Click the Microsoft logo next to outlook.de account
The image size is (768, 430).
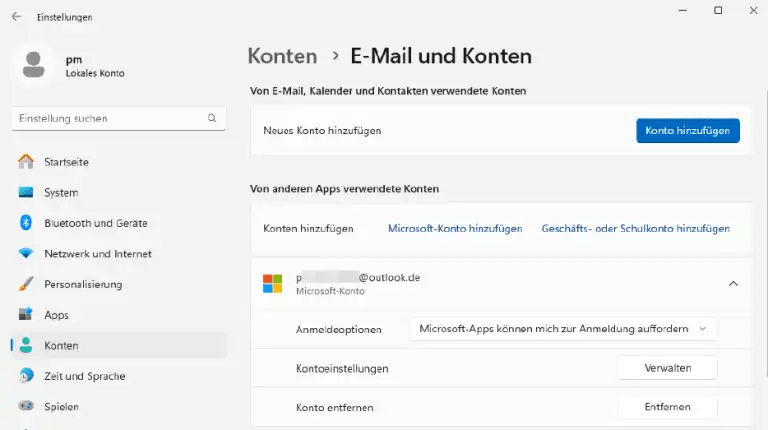click(x=272, y=284)
